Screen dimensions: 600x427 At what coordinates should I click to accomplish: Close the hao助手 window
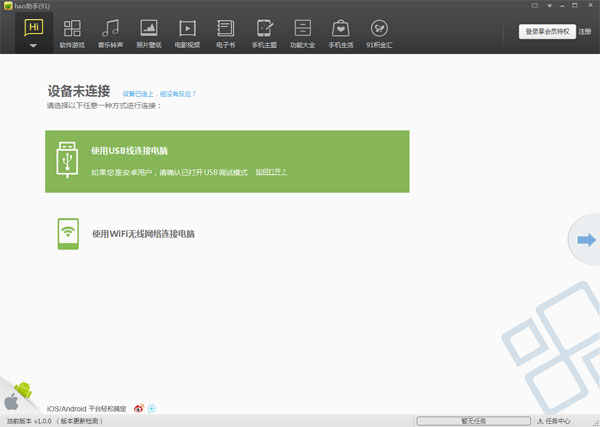click(590, 5)
